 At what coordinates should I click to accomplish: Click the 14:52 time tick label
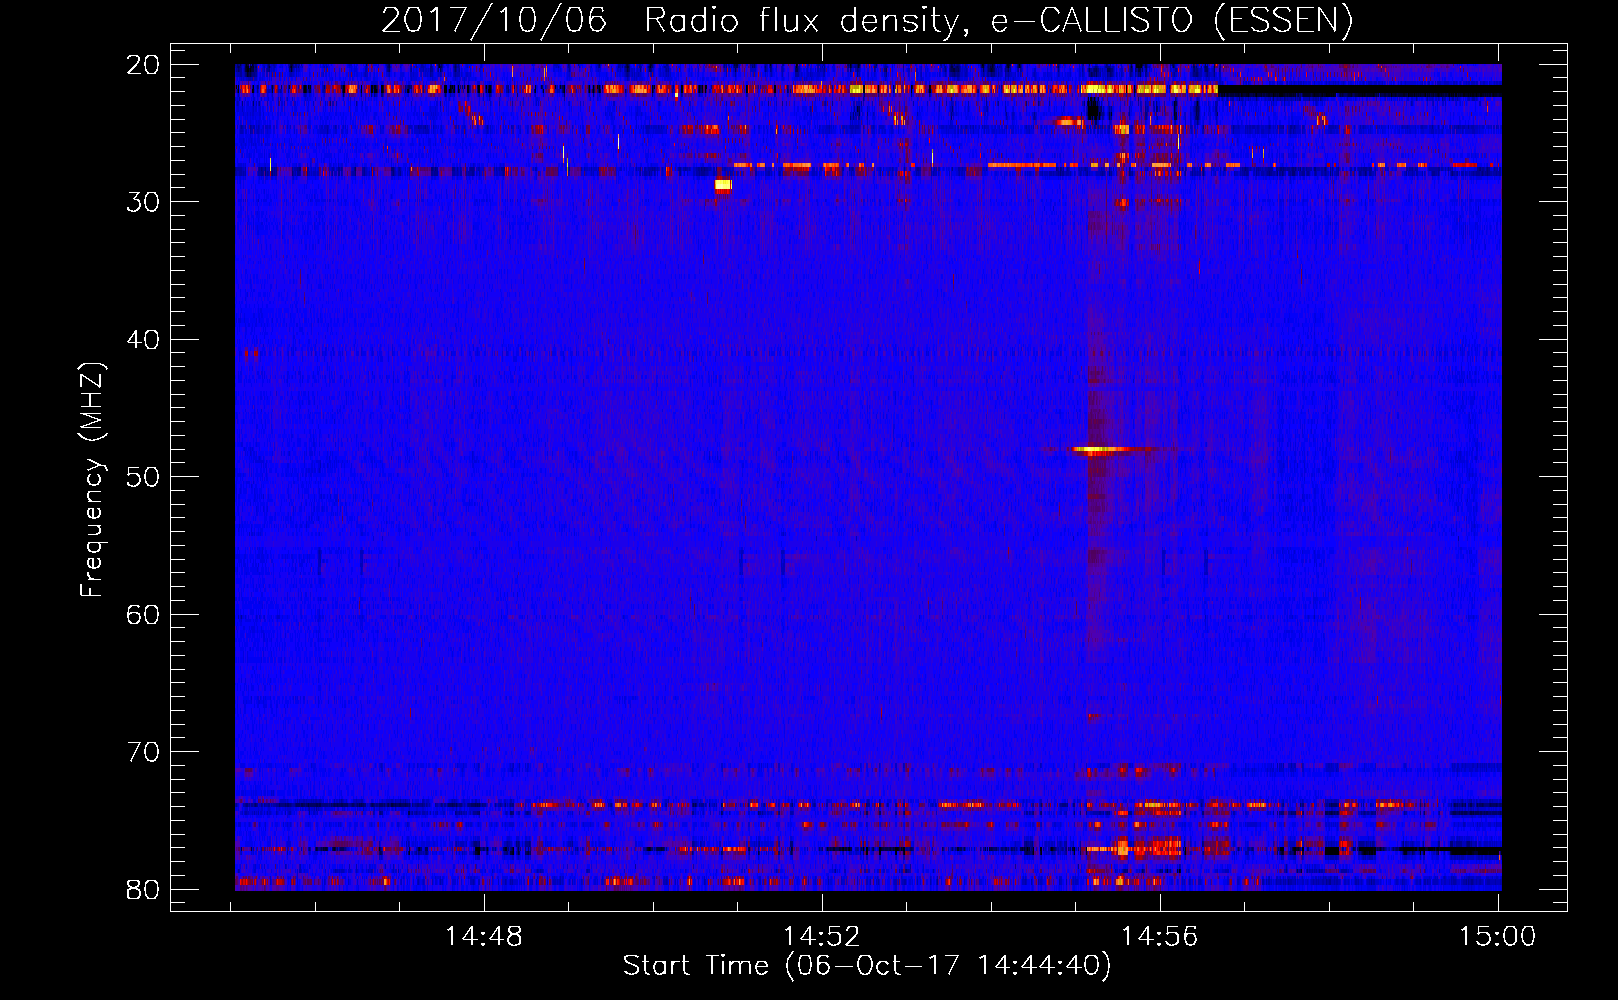click(x=822, y=937)
